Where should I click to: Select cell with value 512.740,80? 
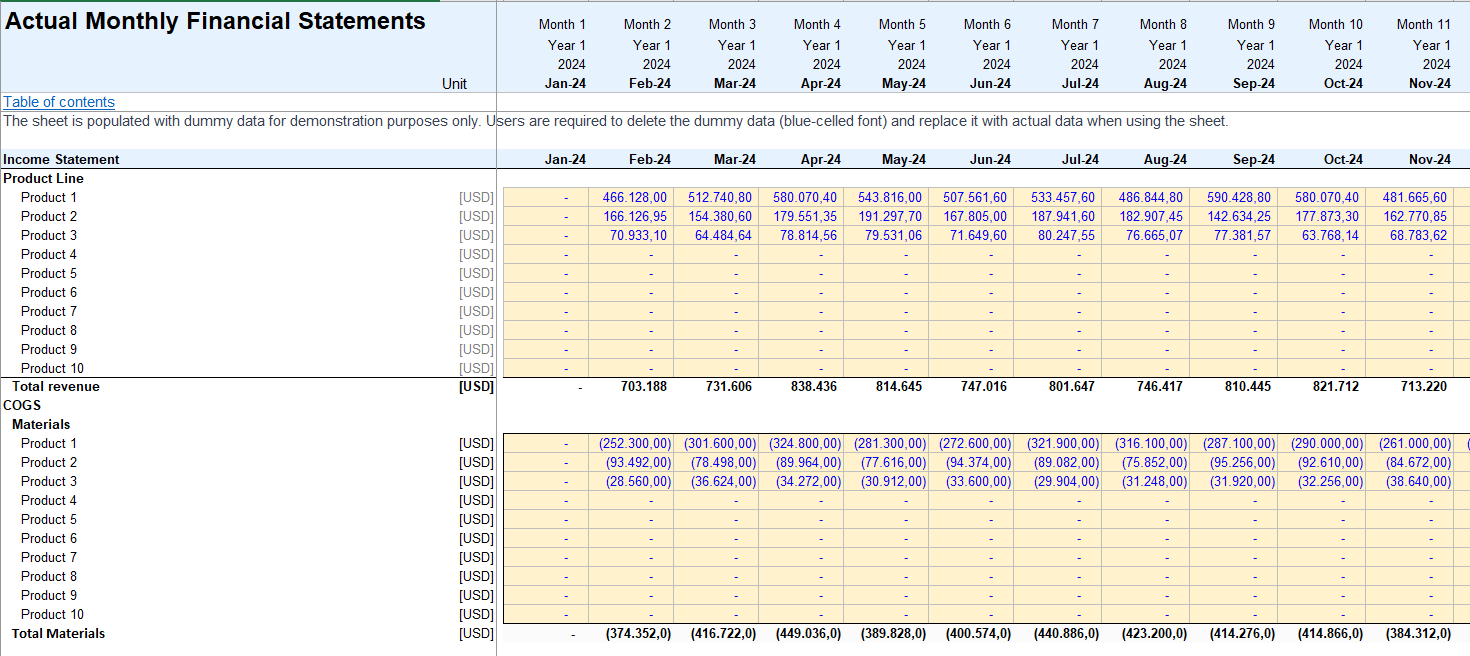(716, 197)
